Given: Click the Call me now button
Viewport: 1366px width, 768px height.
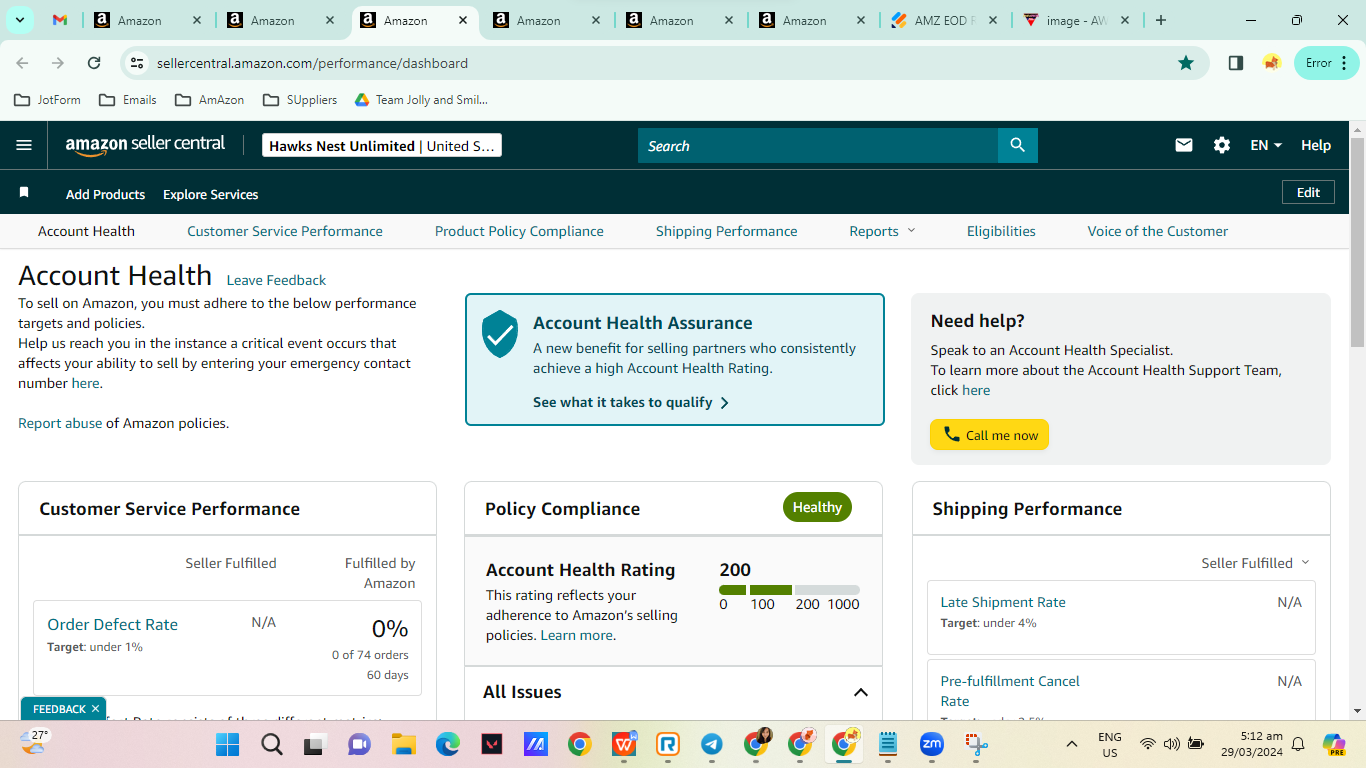Looking at the screenshot, I should (x=990, y=435).
